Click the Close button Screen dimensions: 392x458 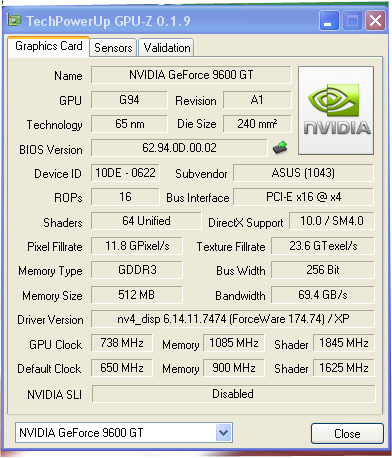[347, 433]
